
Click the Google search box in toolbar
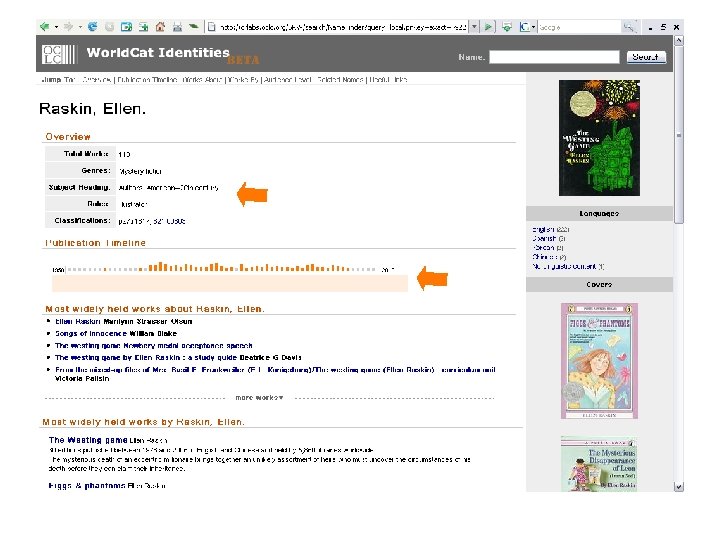[579, 27]
